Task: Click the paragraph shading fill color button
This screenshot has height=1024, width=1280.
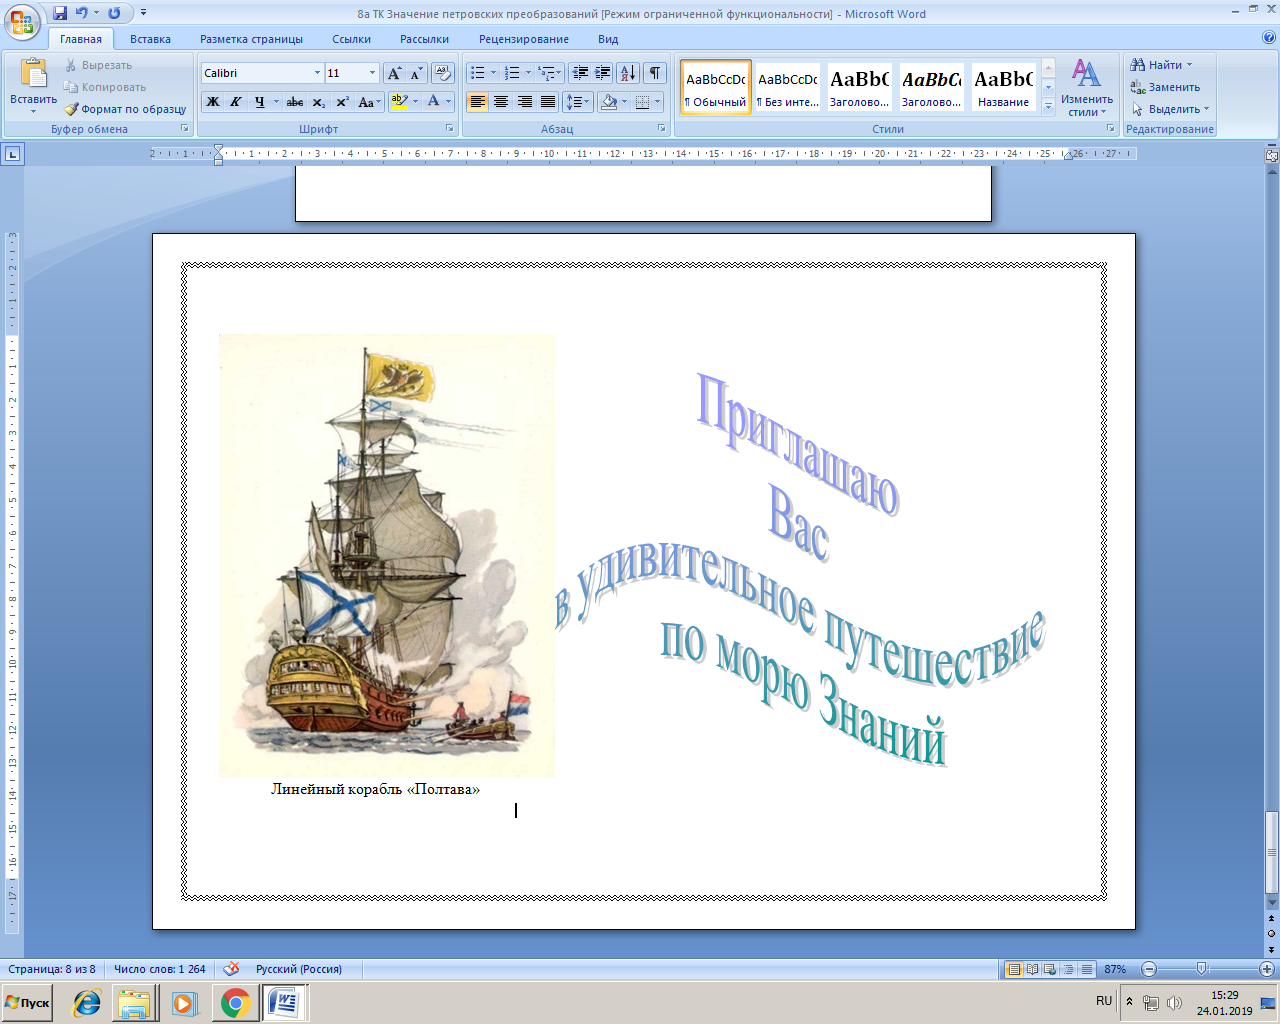Action: point(609,102)
